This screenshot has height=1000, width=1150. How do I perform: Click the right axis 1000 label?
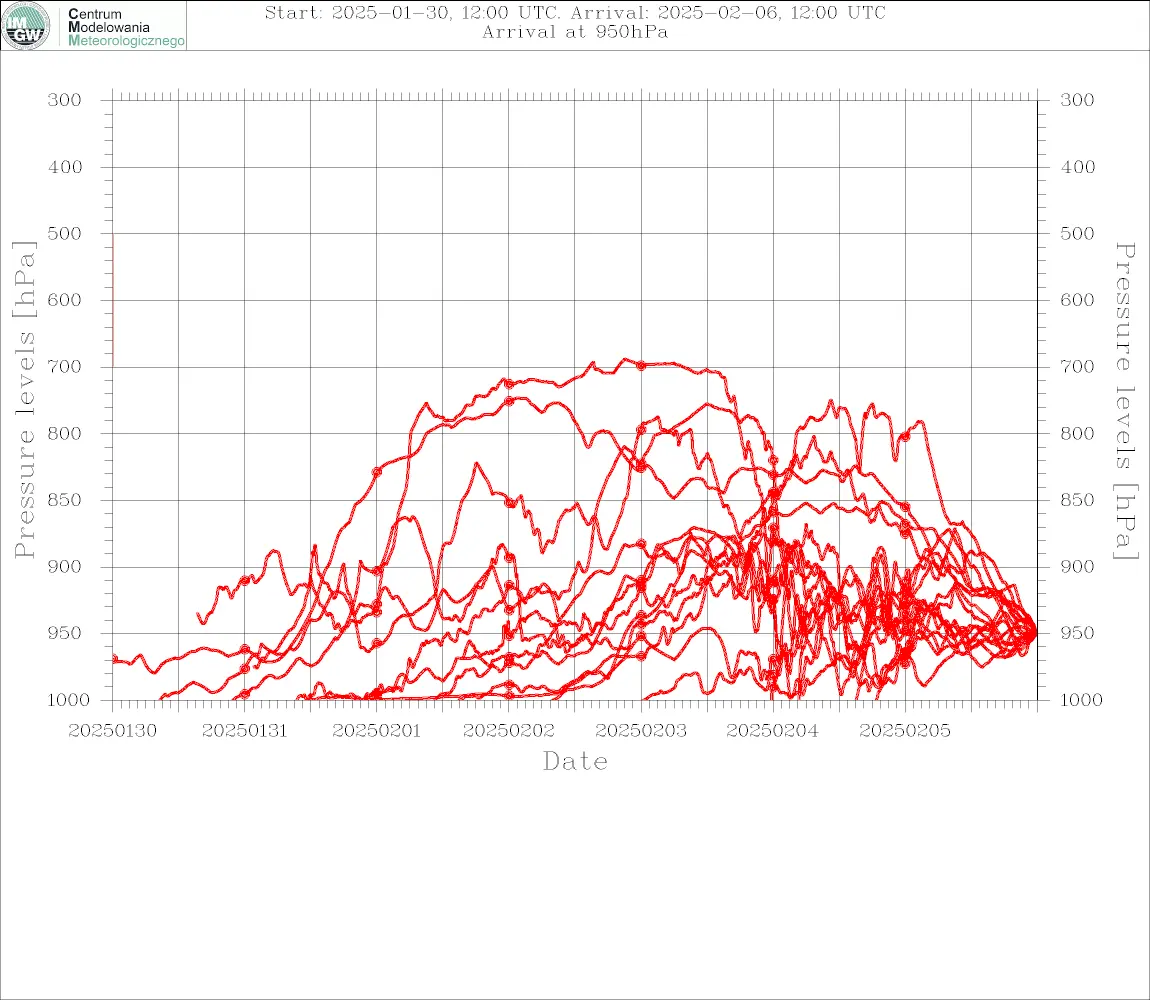point(1082,700)
